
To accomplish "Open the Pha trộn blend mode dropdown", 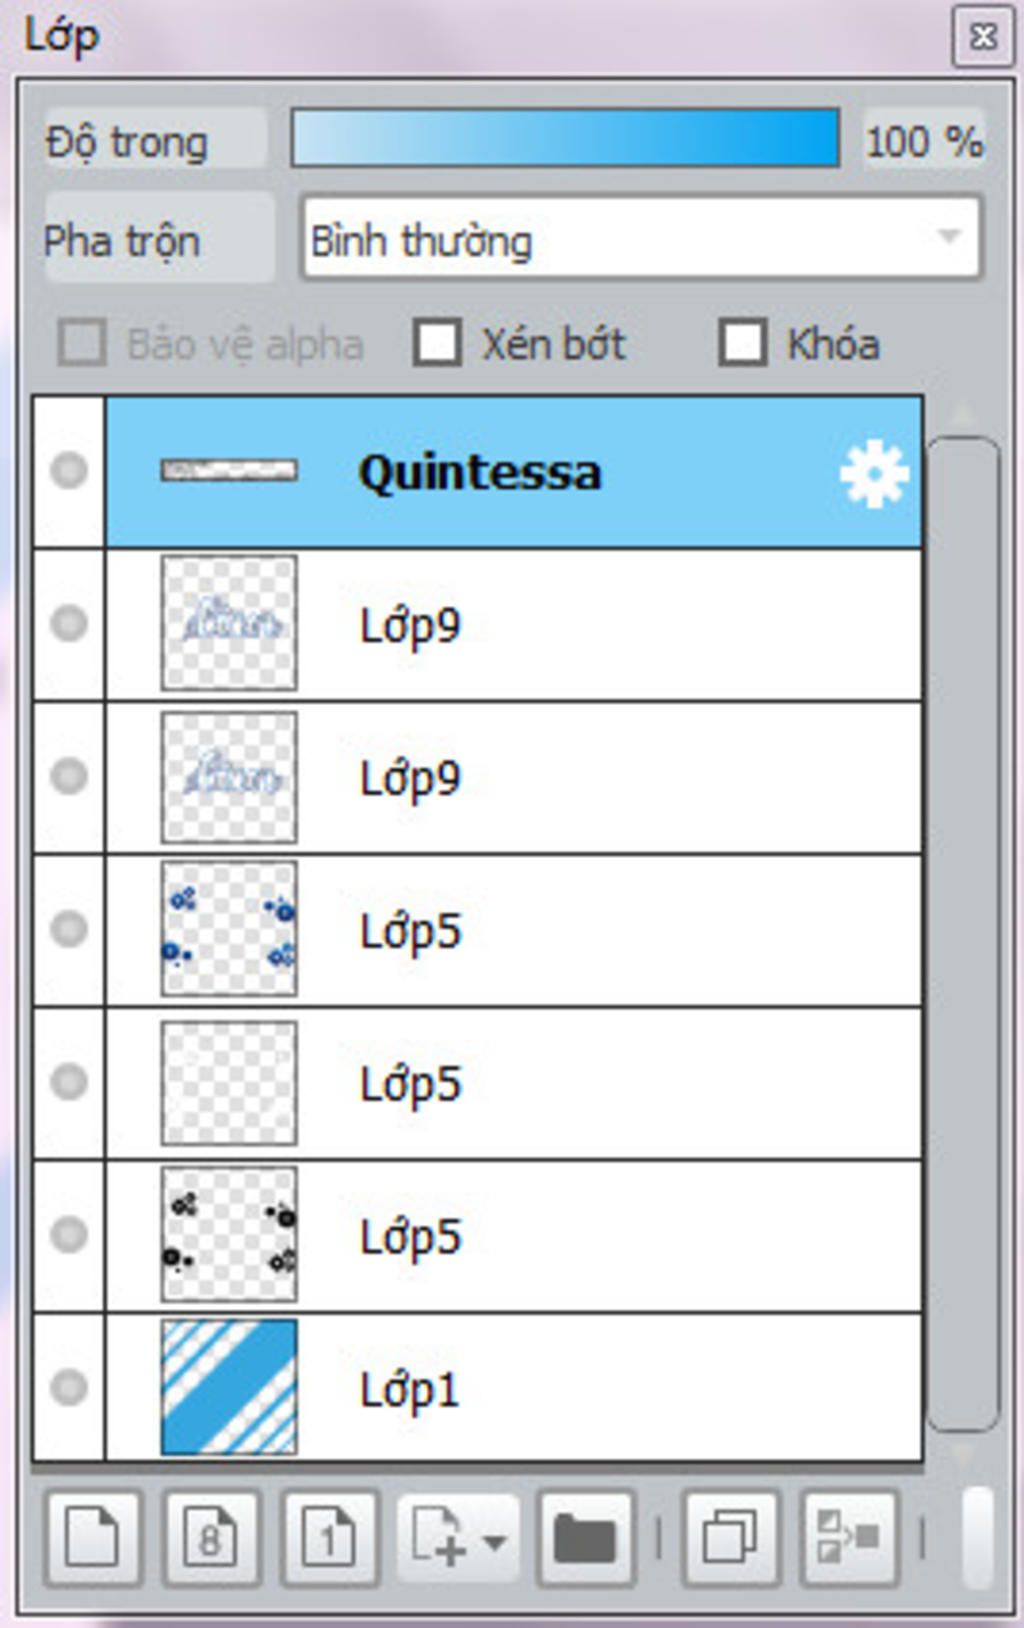I will [641, 239].
